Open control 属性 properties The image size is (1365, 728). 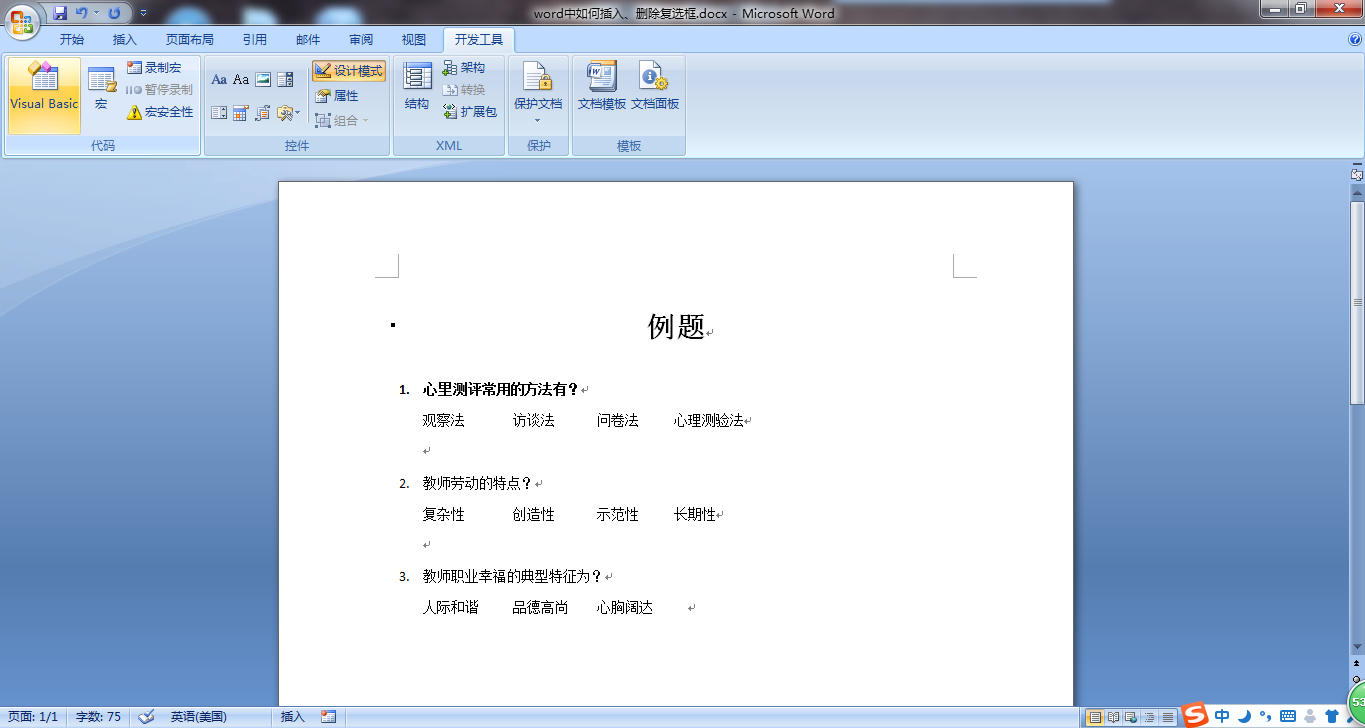click(337, 96)
